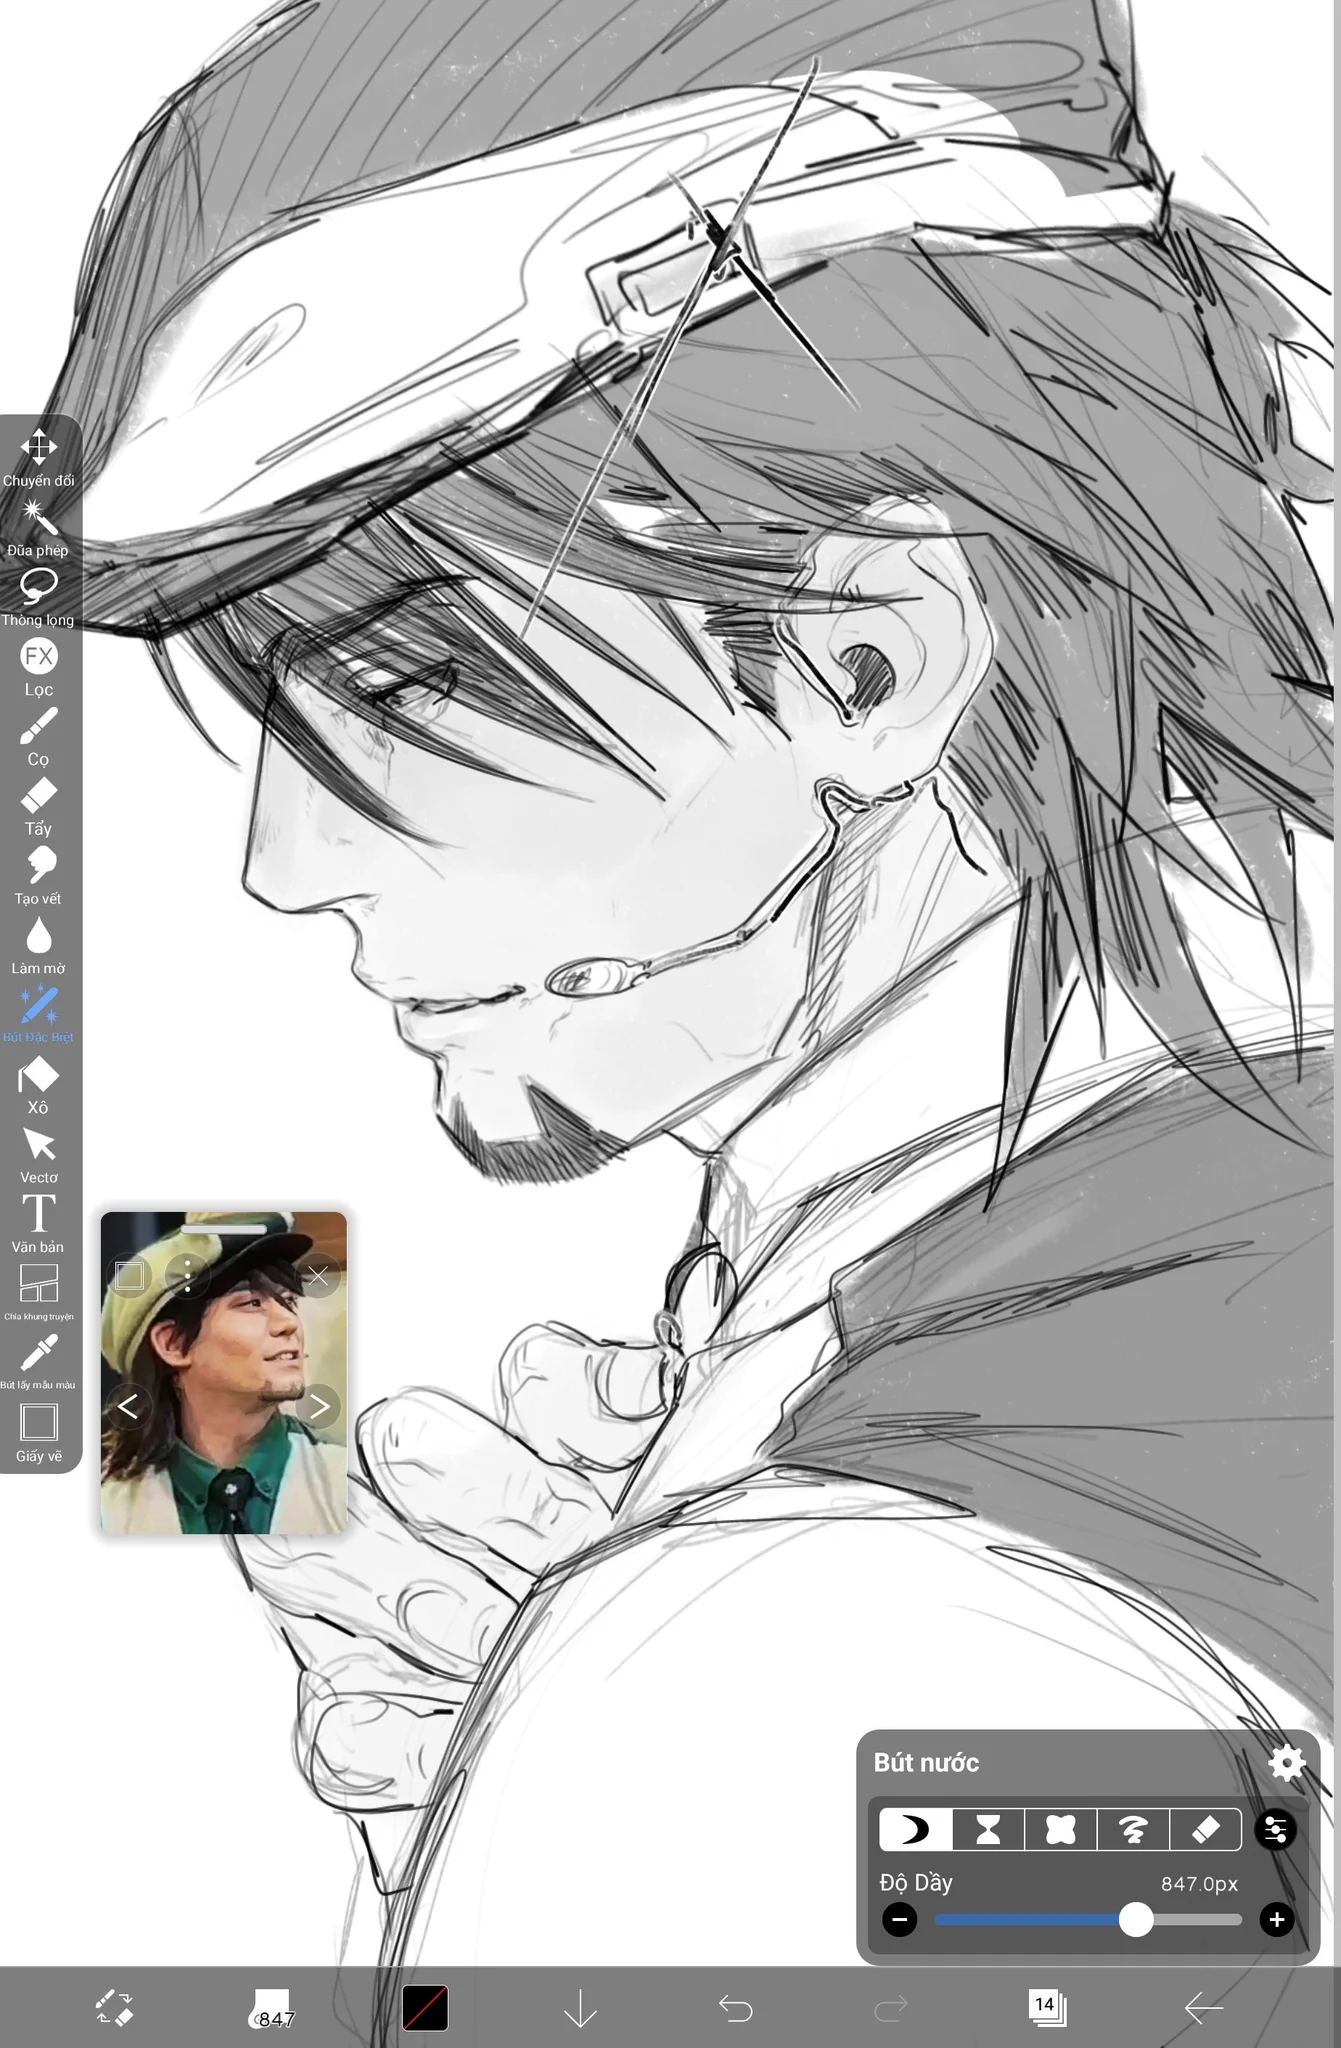Image resolution: width=1341 pixels, height=2048 pixels.
Task: Select the Thòng lọng lasso tool
Action: (x=38, y=597)
